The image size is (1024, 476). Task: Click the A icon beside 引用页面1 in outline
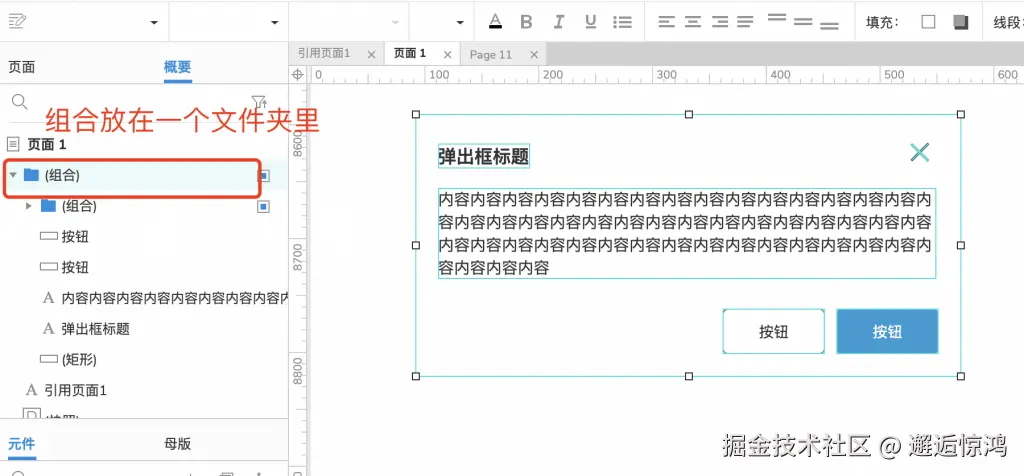(x=31, y=390)
